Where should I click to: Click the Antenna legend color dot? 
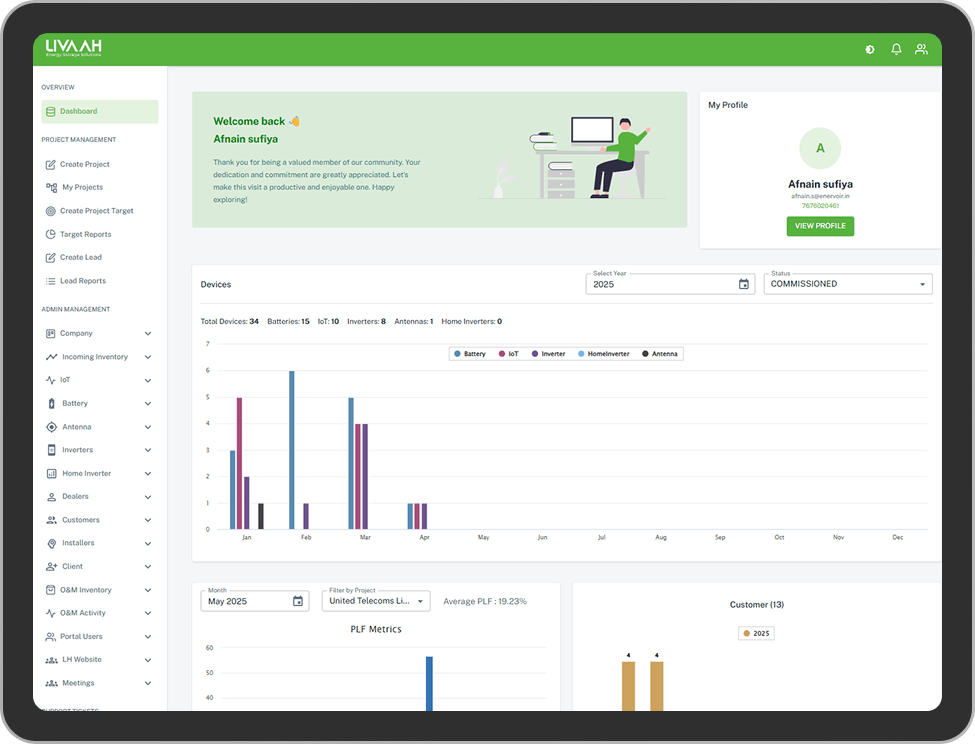coord(645,354)
